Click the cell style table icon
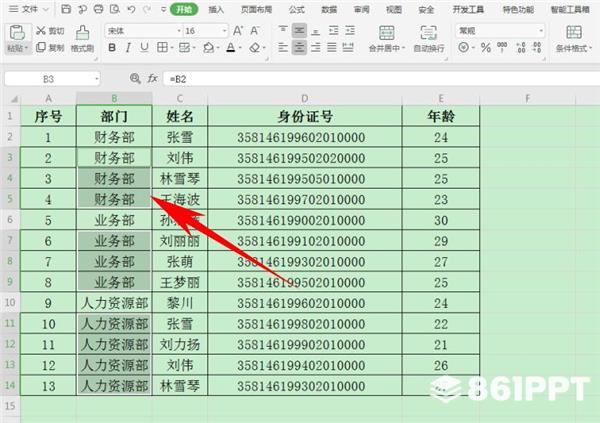The image size is (600, 423). pos(184,47)
